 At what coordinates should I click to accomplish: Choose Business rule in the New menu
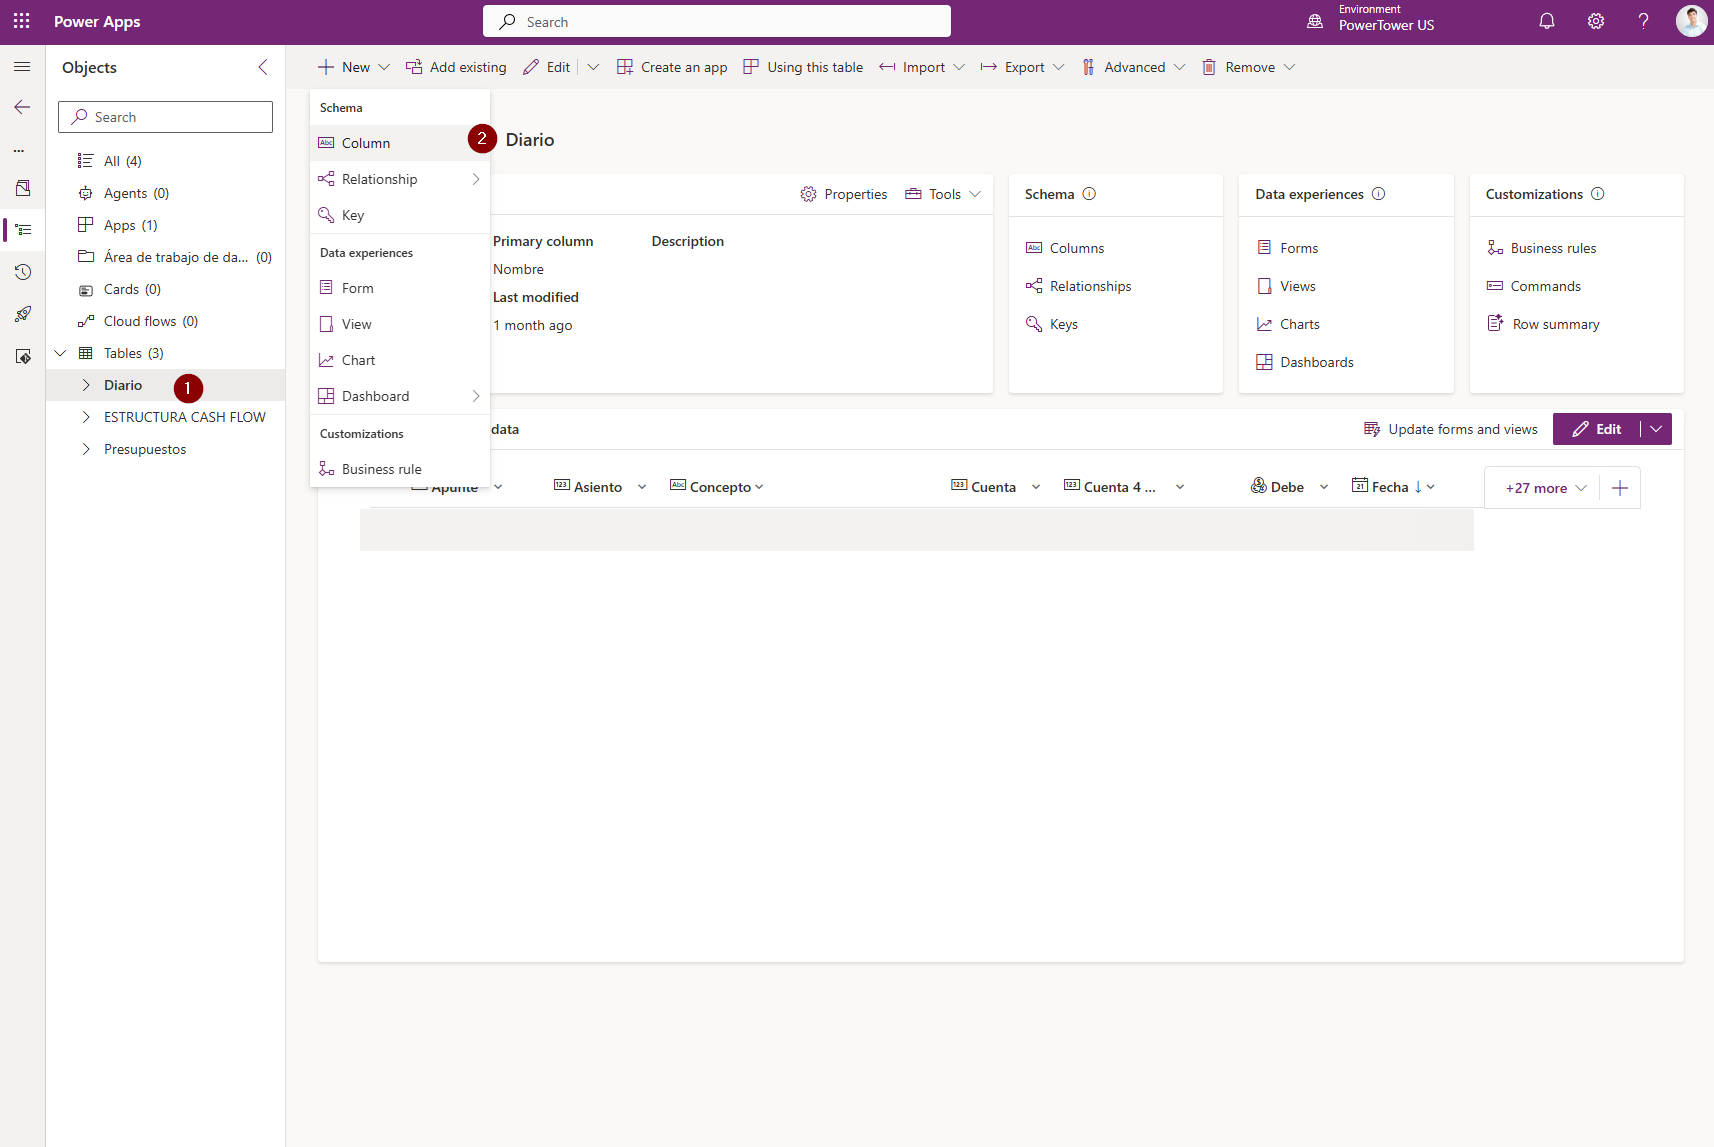(381, 469)
